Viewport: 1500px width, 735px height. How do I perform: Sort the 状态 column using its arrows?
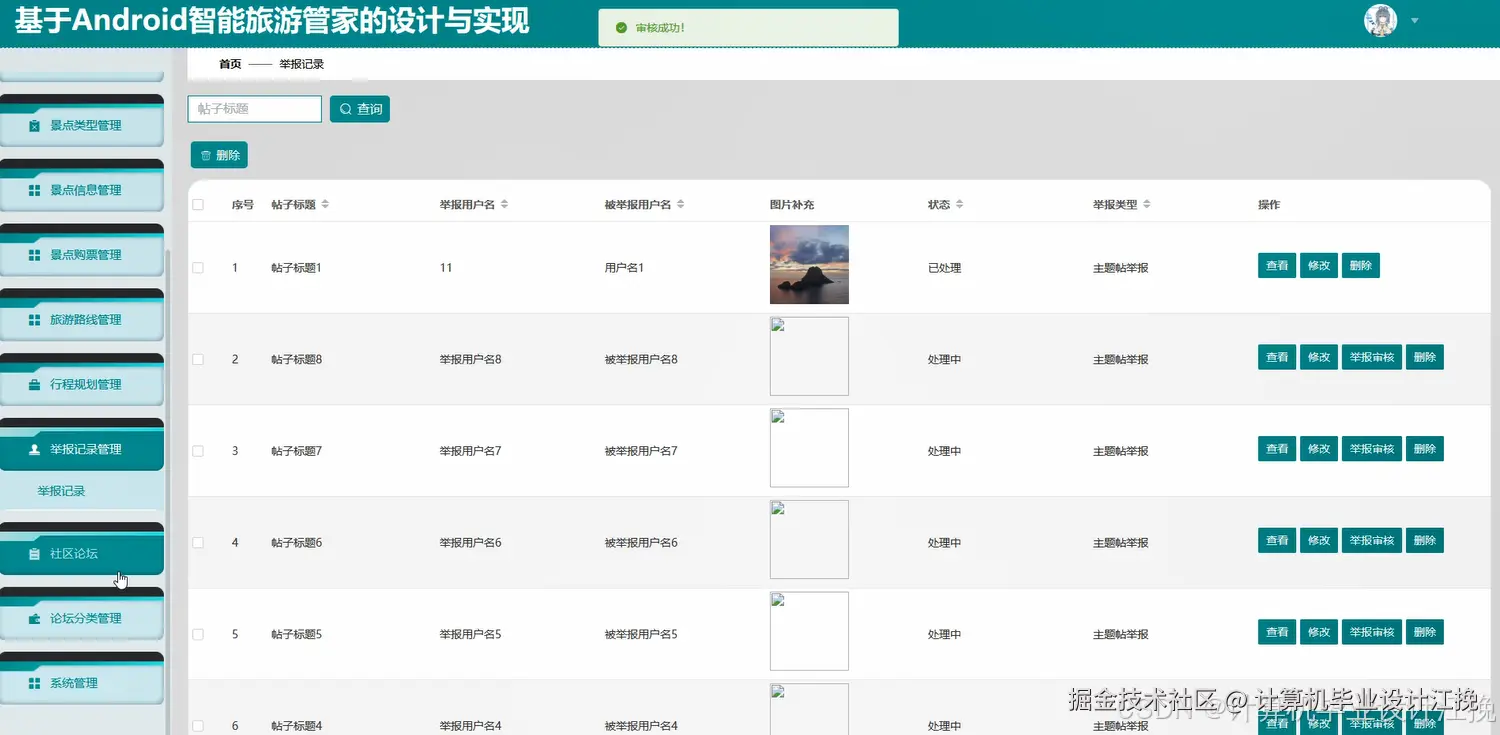[x=962, y=203]
